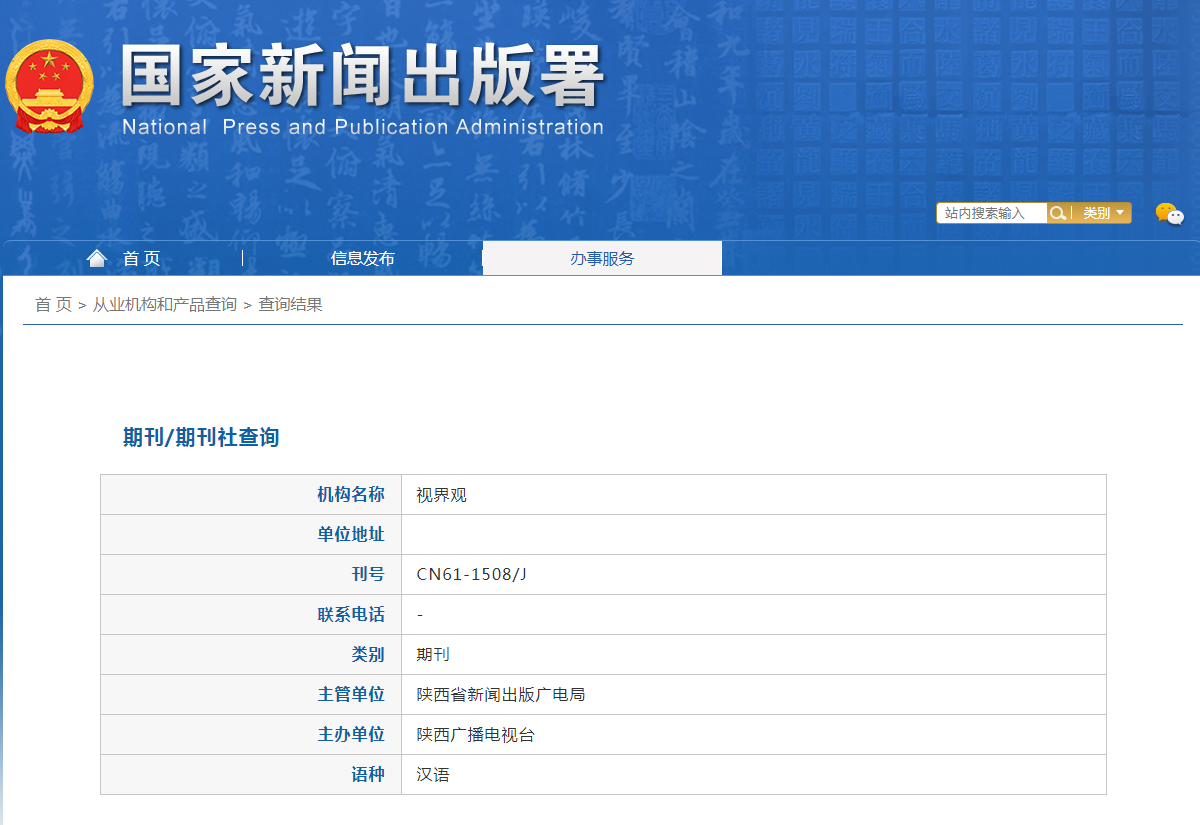
Task: Click the 汉语 language value cell
Action: [x=433, y=775]
